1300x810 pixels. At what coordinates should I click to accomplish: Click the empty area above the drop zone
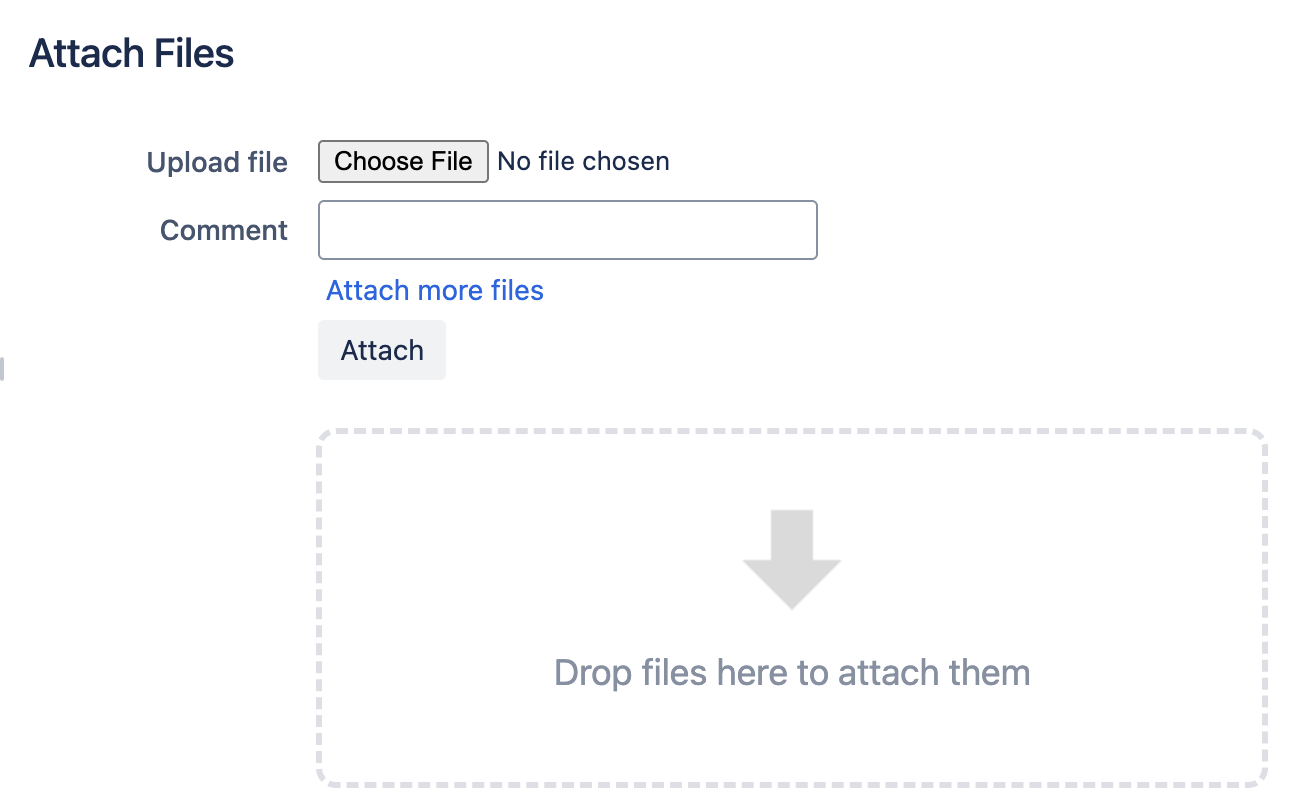[x=791, y=405]
